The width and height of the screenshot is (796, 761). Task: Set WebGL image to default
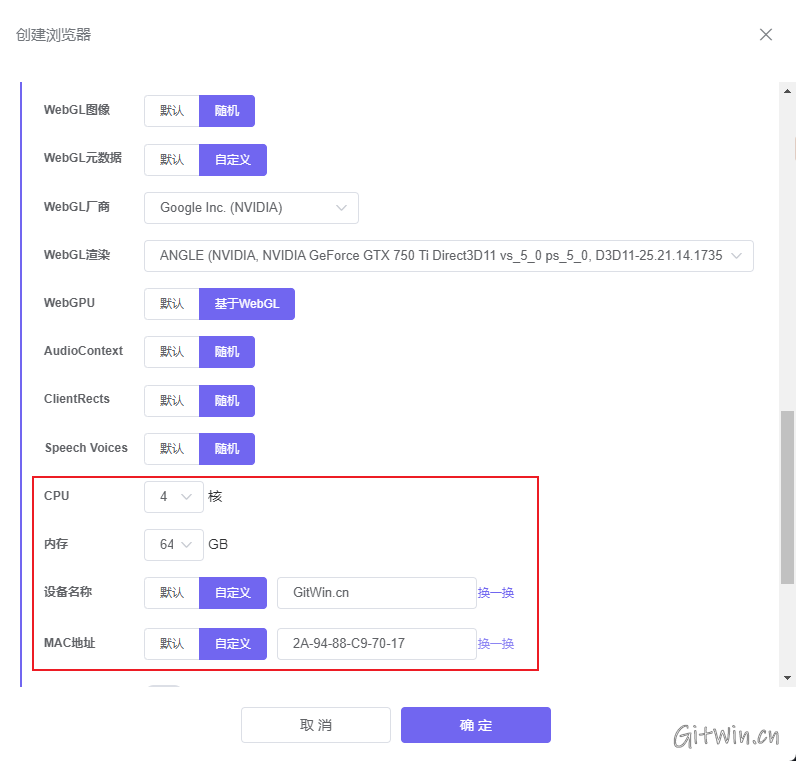point(172,111)
